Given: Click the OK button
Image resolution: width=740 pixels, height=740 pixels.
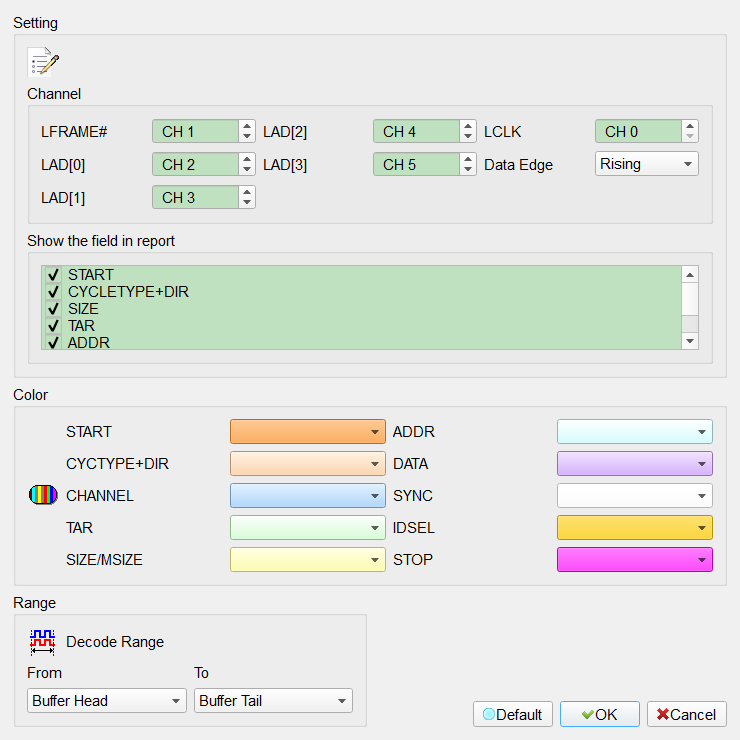Looking at the screenshot, I should pos(599,714).
